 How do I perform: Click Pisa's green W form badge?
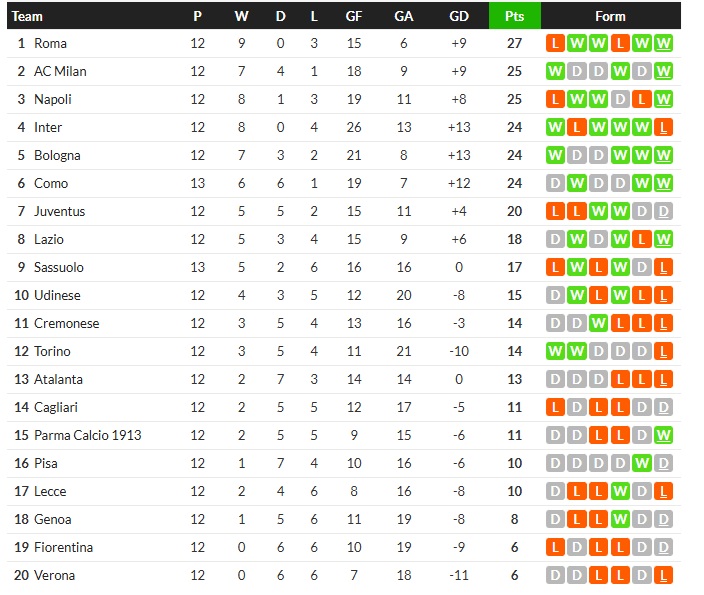642,463
